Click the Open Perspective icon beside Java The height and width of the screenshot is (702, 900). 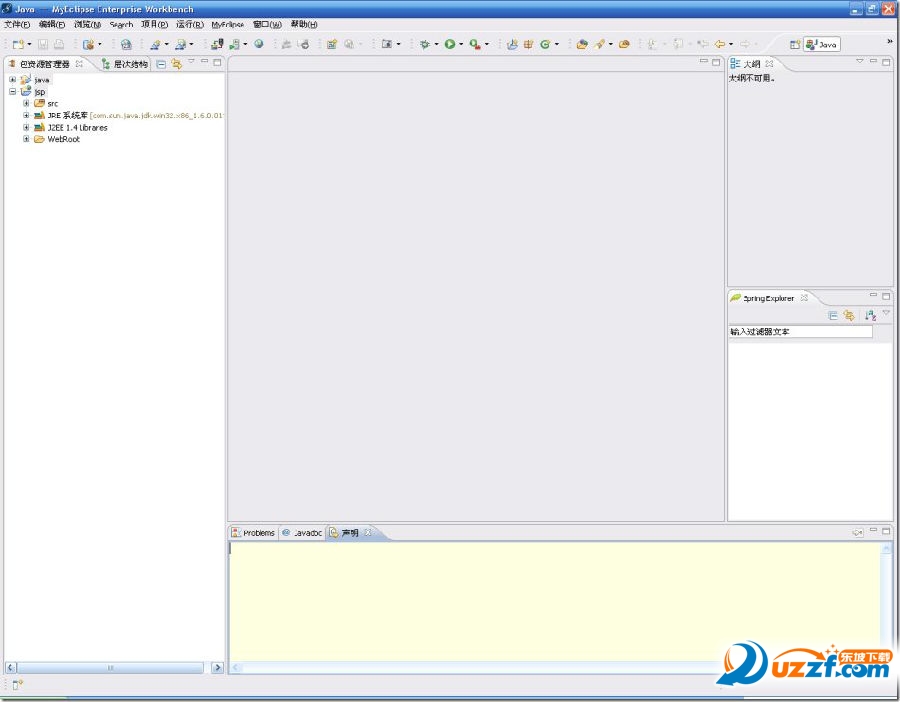pos(795,44)
